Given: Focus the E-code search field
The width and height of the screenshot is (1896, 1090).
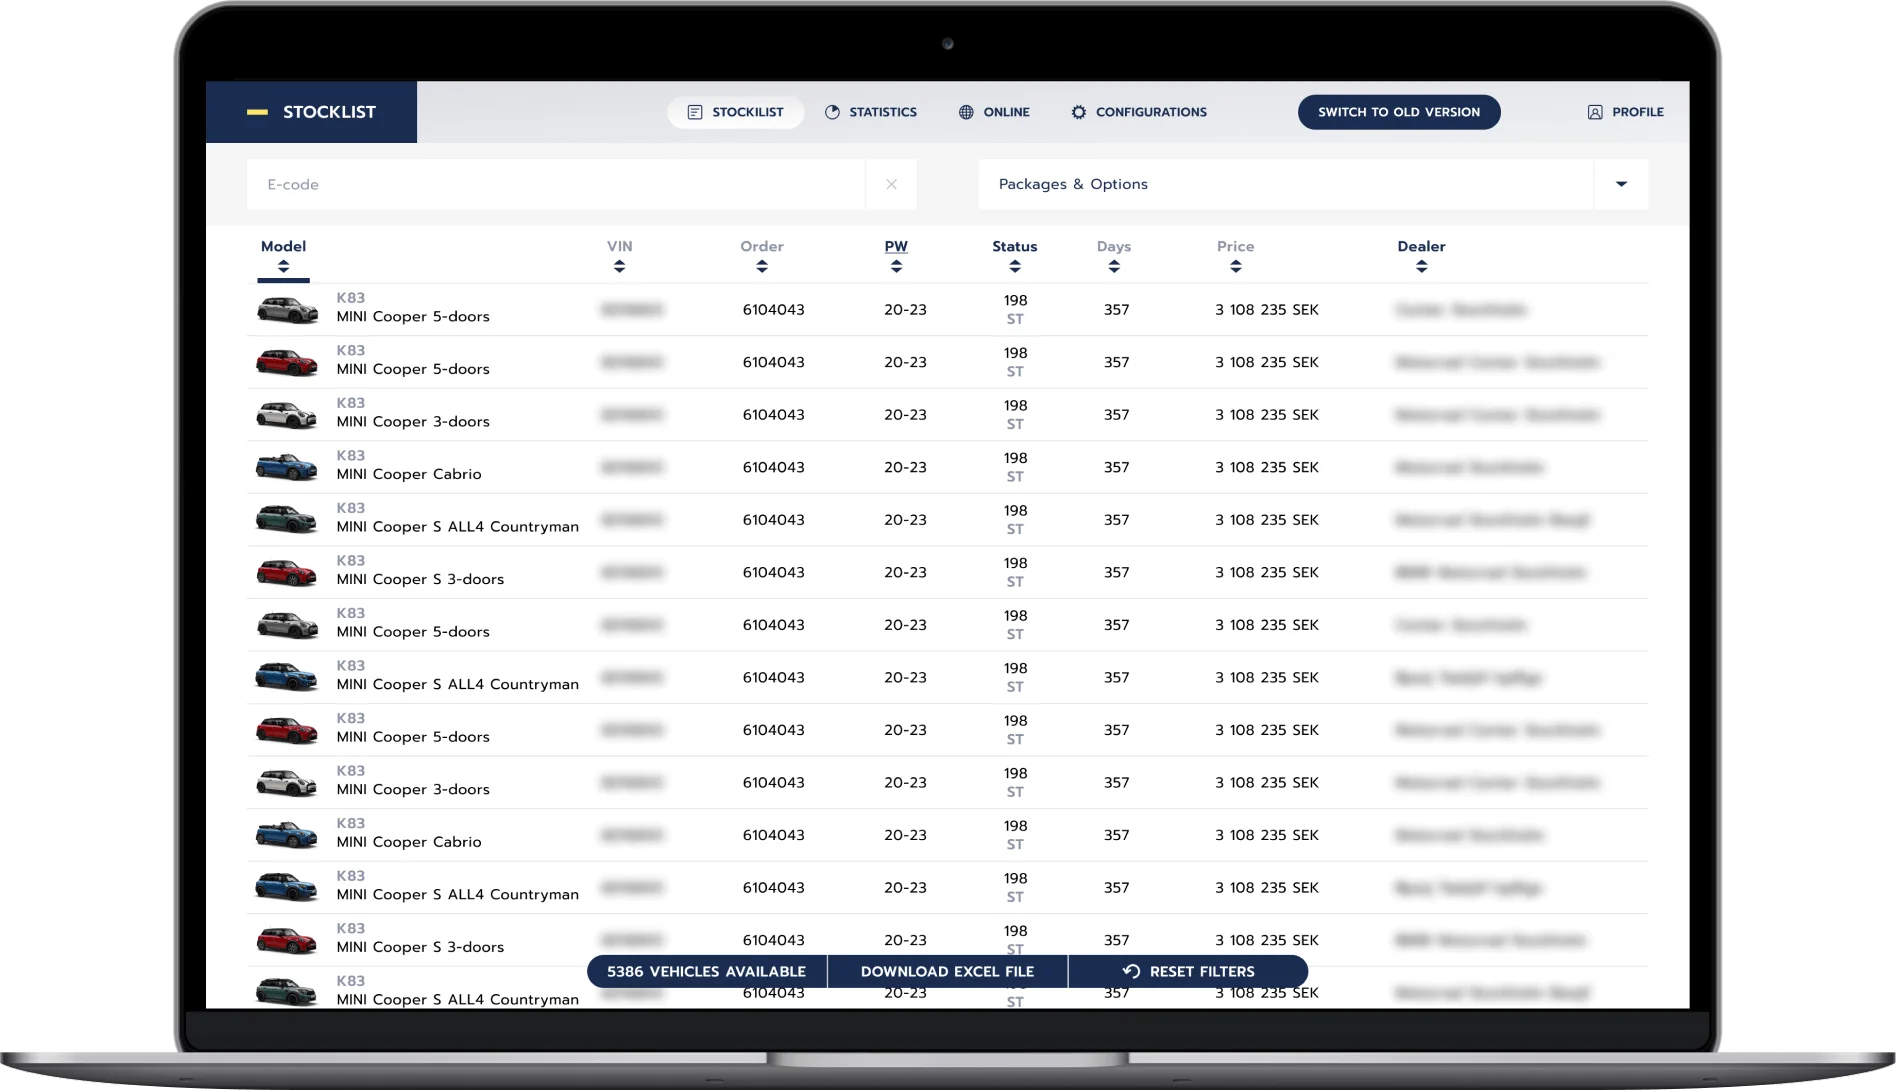Looking at the screenshot, I should [555, 185].
